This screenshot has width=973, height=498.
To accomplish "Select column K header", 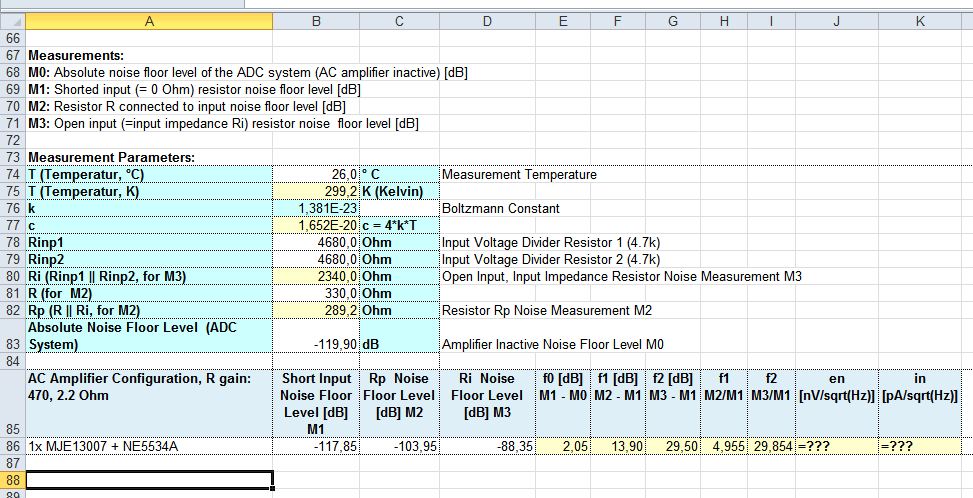I will (x=919, y=19).
